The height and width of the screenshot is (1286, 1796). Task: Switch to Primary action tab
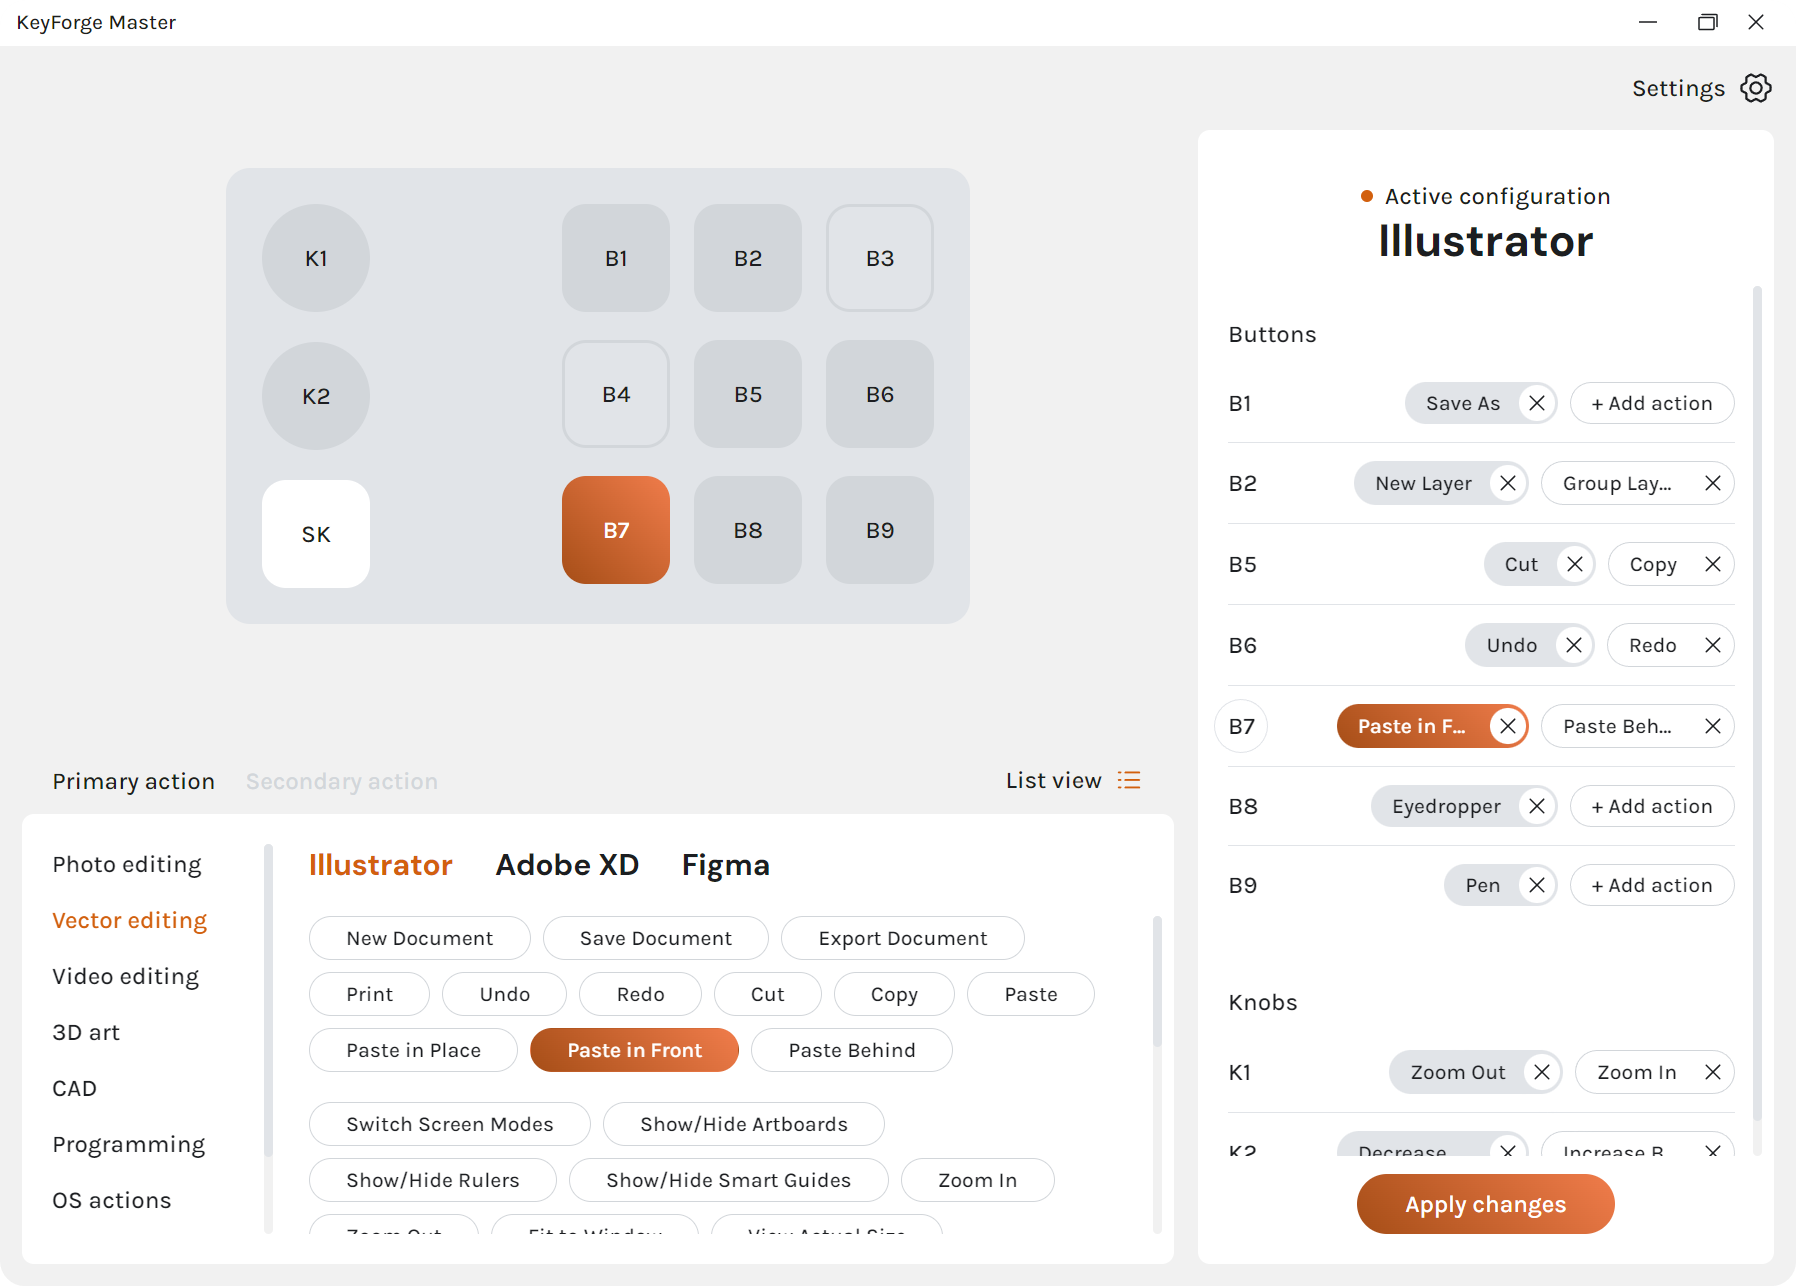(x=134, y=781)
